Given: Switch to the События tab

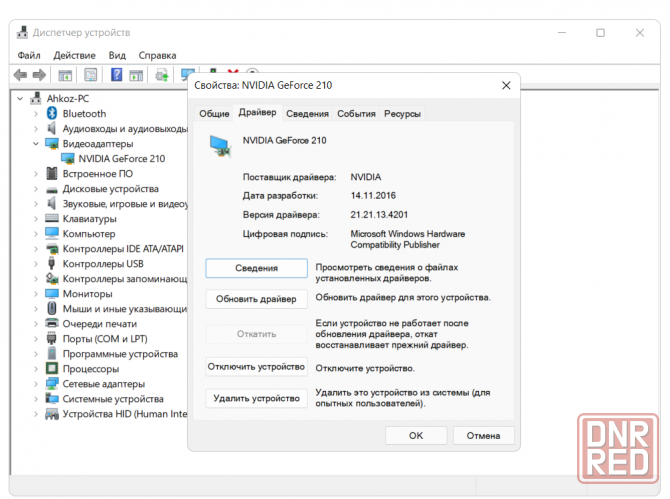Looking at the screenshot, I should (356, 114).
